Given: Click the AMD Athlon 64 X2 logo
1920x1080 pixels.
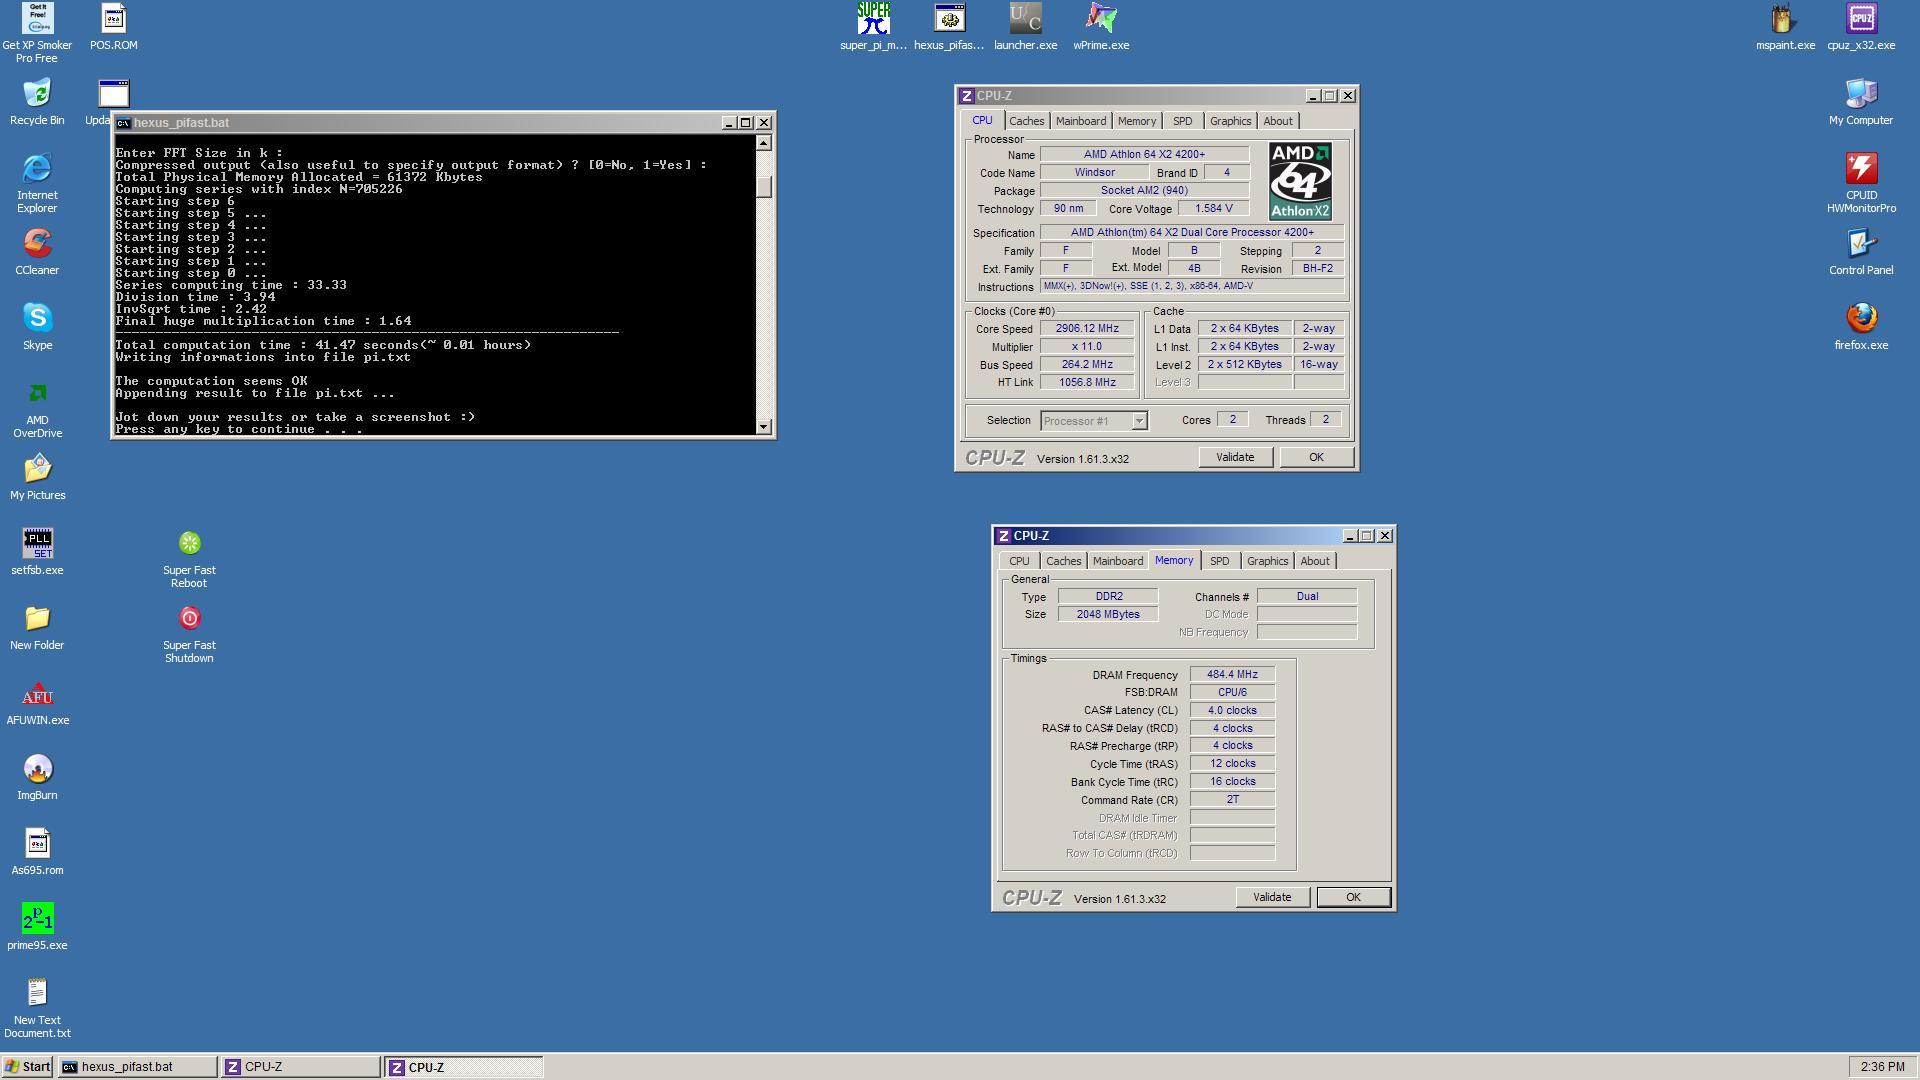Looking at the screenshot, I should pos(1300,181).
